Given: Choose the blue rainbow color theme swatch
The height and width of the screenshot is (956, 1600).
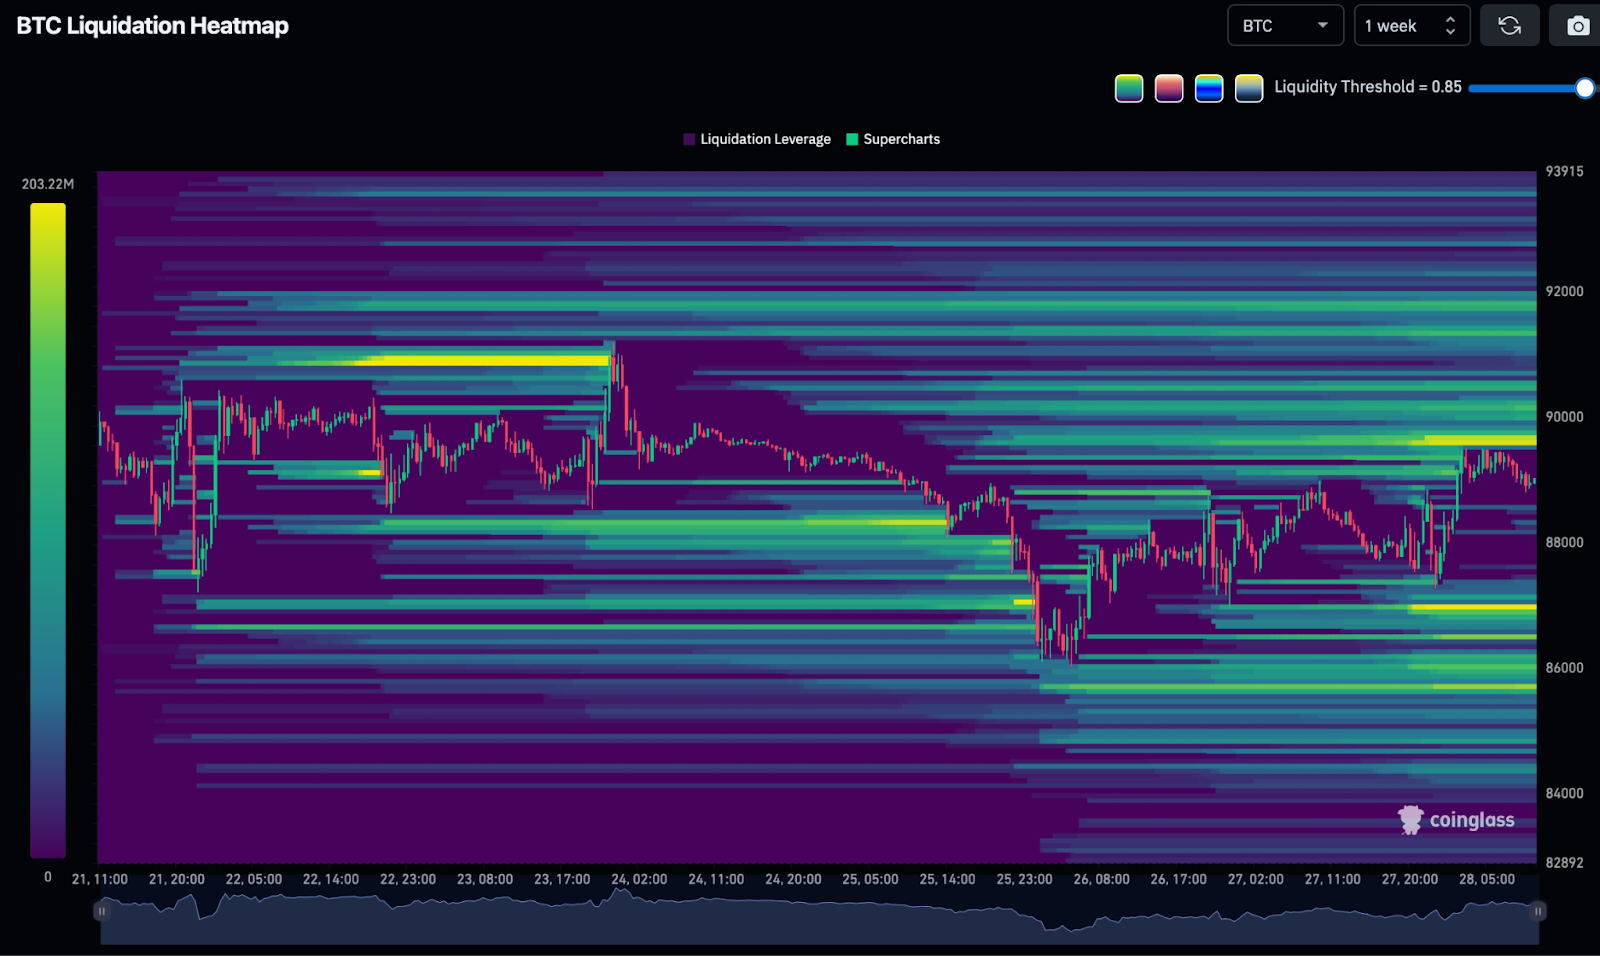Looking at the screenshot, I should click(x=1209, y=88).
